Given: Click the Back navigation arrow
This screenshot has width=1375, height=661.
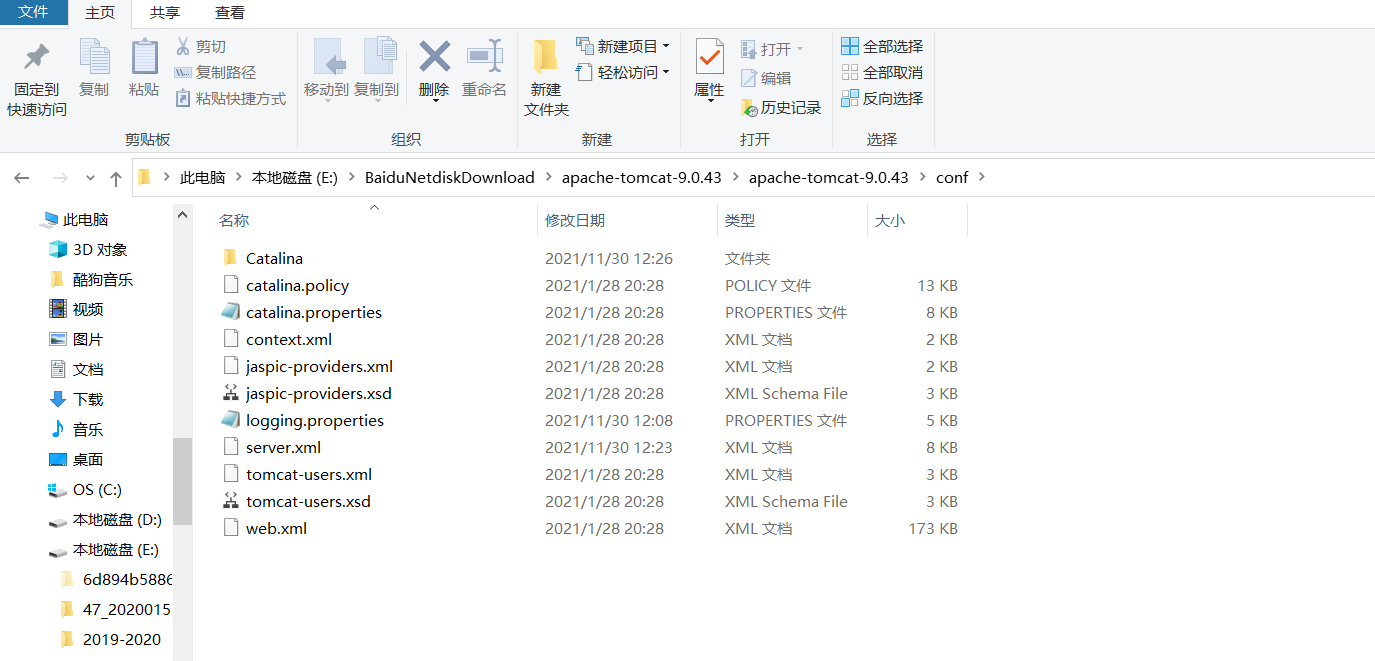Looking at the screenshot, I should pyautogui.click(x=22, y=178).
